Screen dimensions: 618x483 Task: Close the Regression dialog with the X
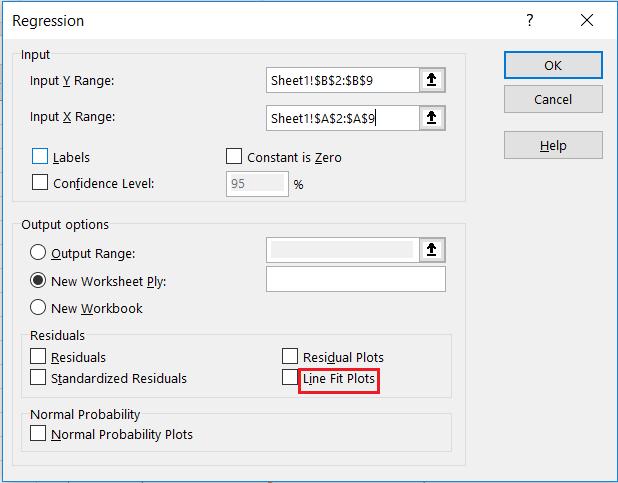point(587,20)
